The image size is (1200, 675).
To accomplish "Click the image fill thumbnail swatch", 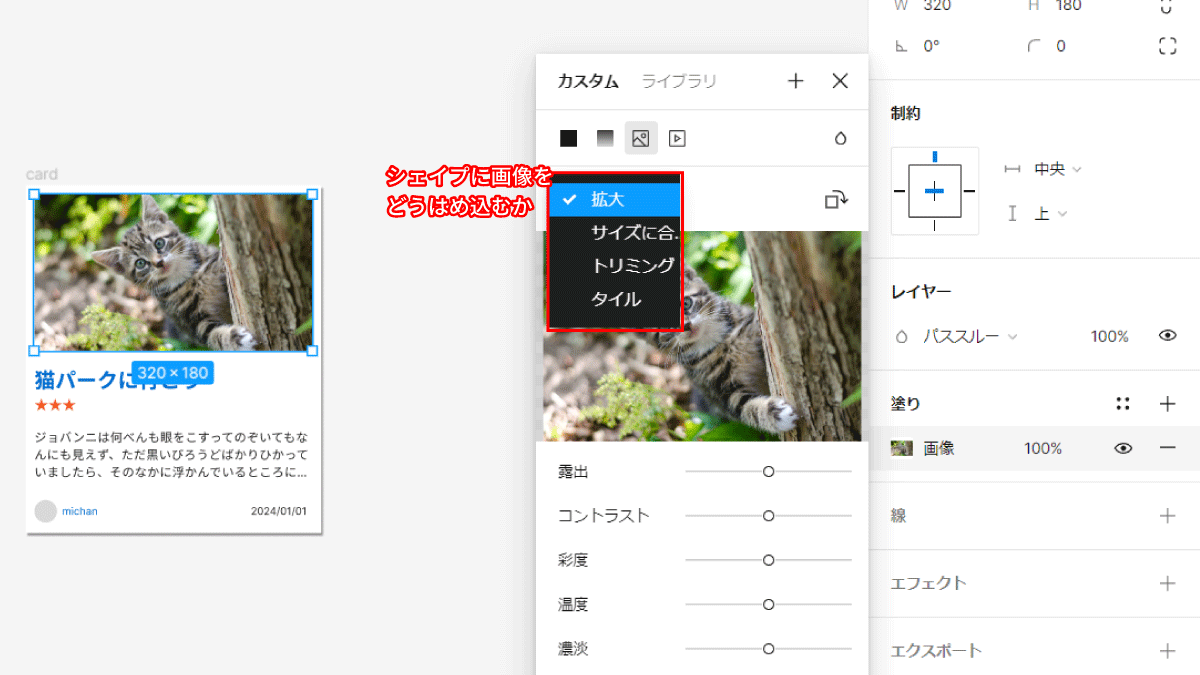I will coord(901,448).
